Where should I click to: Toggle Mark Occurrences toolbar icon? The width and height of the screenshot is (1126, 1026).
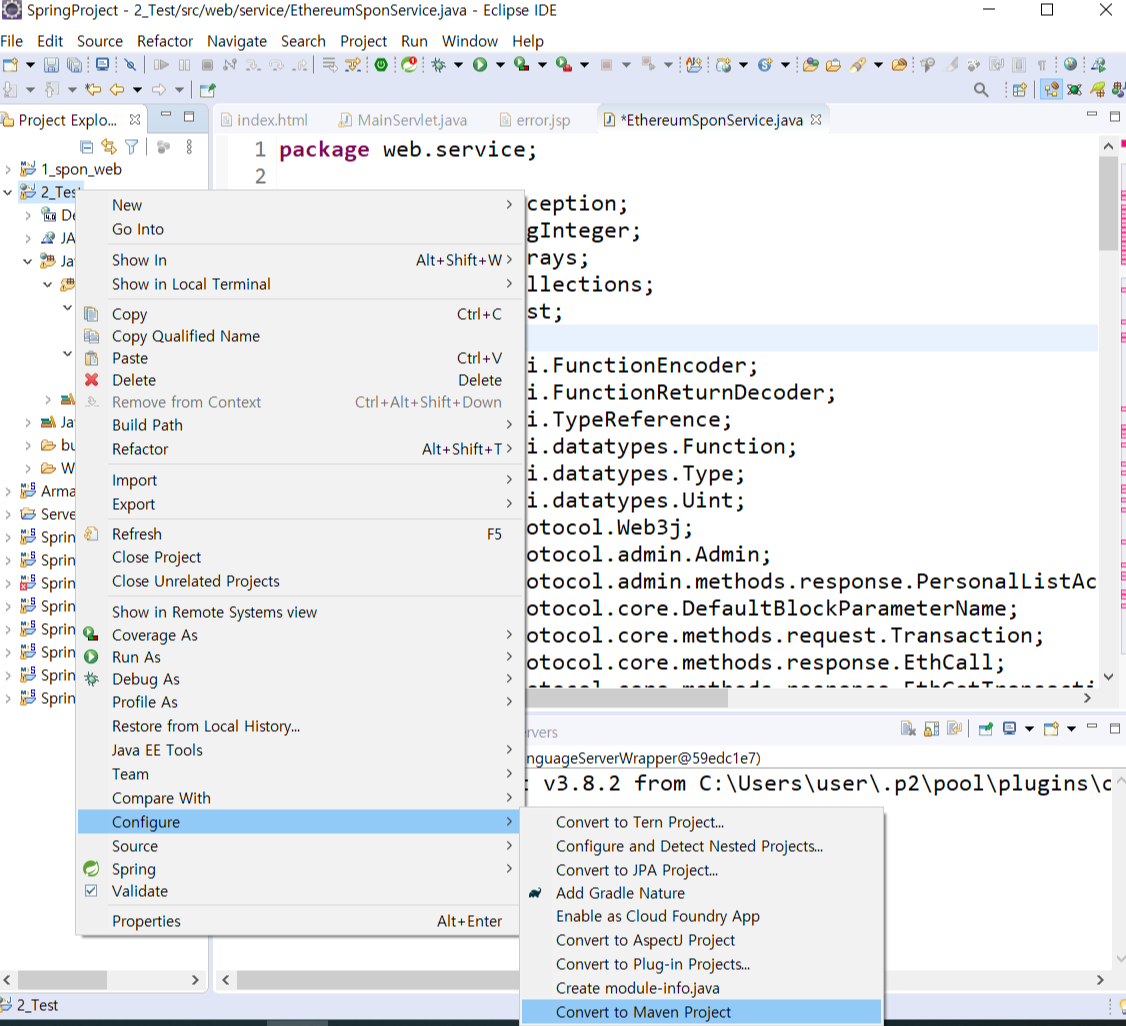(951, 65)
